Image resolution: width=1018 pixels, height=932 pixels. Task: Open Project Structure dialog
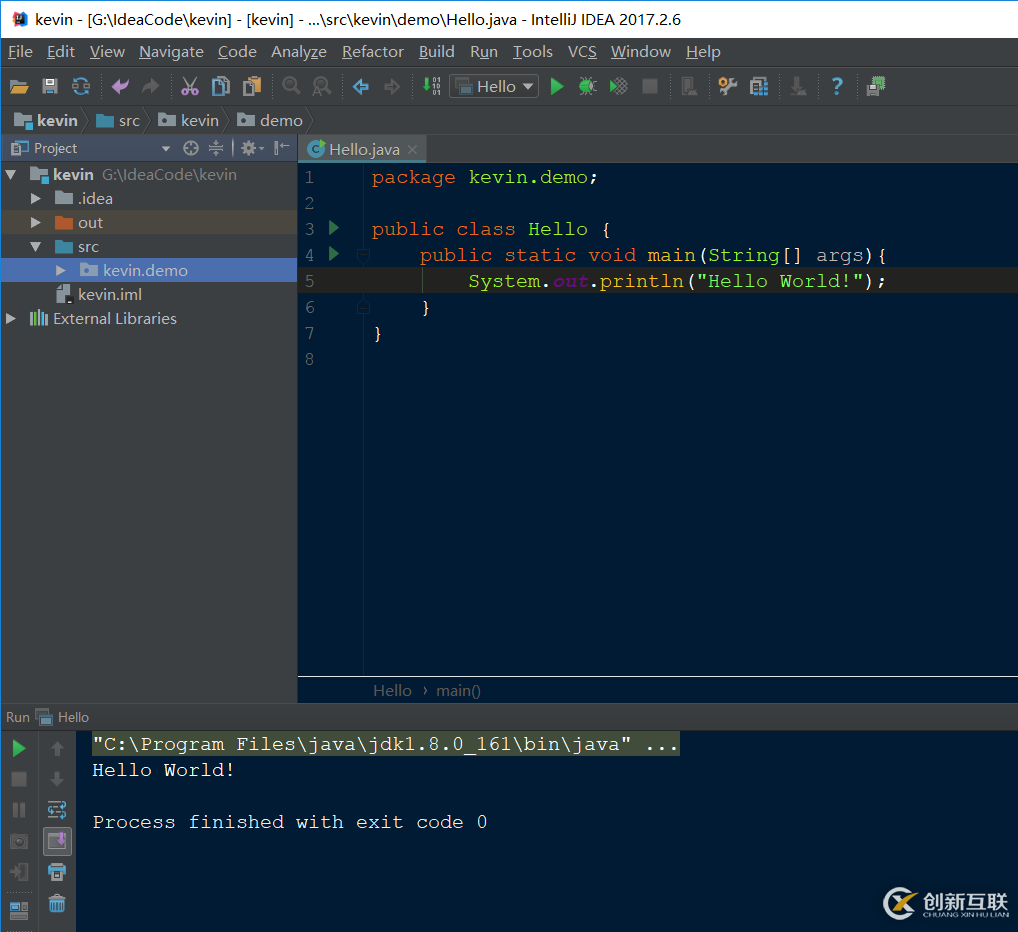point(759,86)
